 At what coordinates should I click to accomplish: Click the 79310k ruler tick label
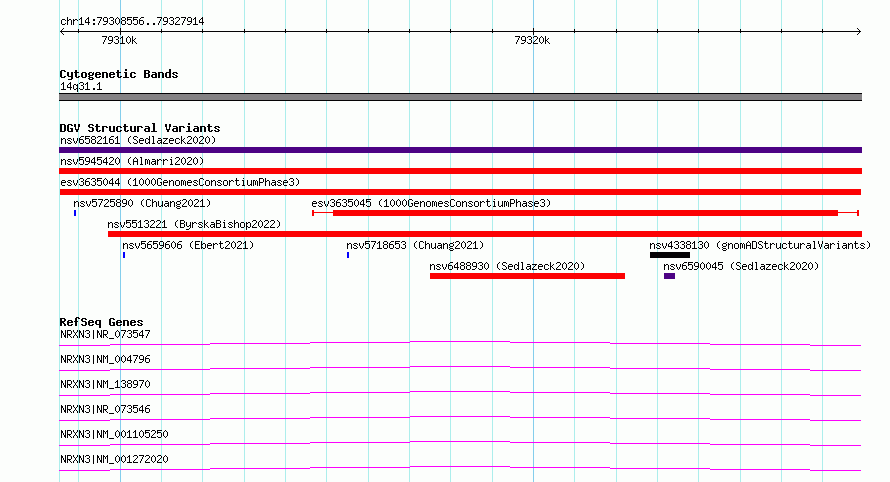point(119,40)
